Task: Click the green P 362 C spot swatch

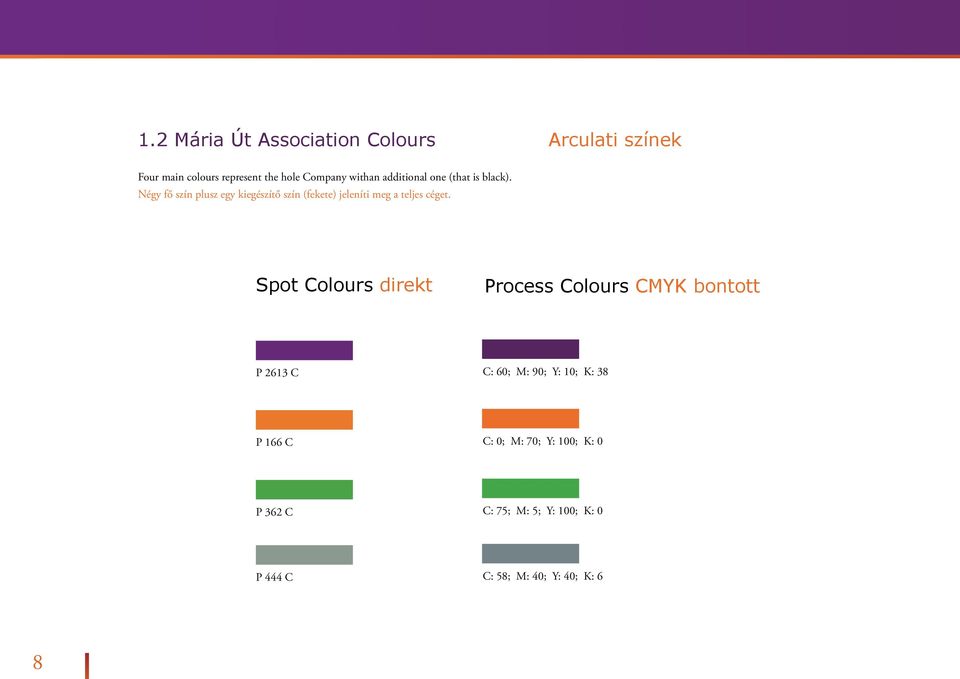Action: click(x=304, y=490)
